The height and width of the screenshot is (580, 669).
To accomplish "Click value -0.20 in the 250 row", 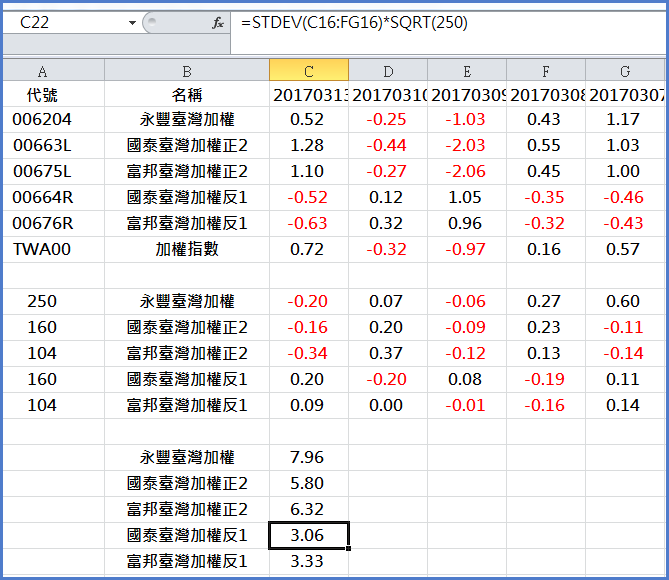I will (309, 302).
